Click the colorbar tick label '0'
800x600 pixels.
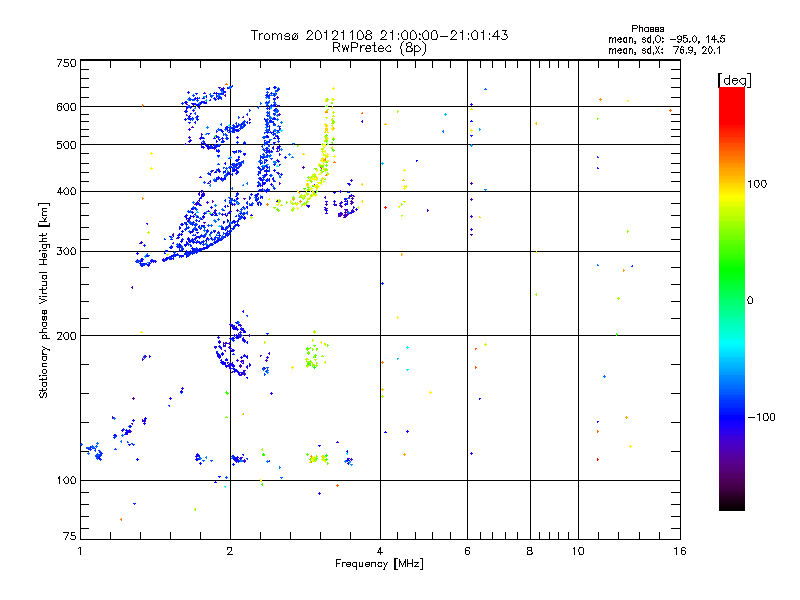coord(750,301)
